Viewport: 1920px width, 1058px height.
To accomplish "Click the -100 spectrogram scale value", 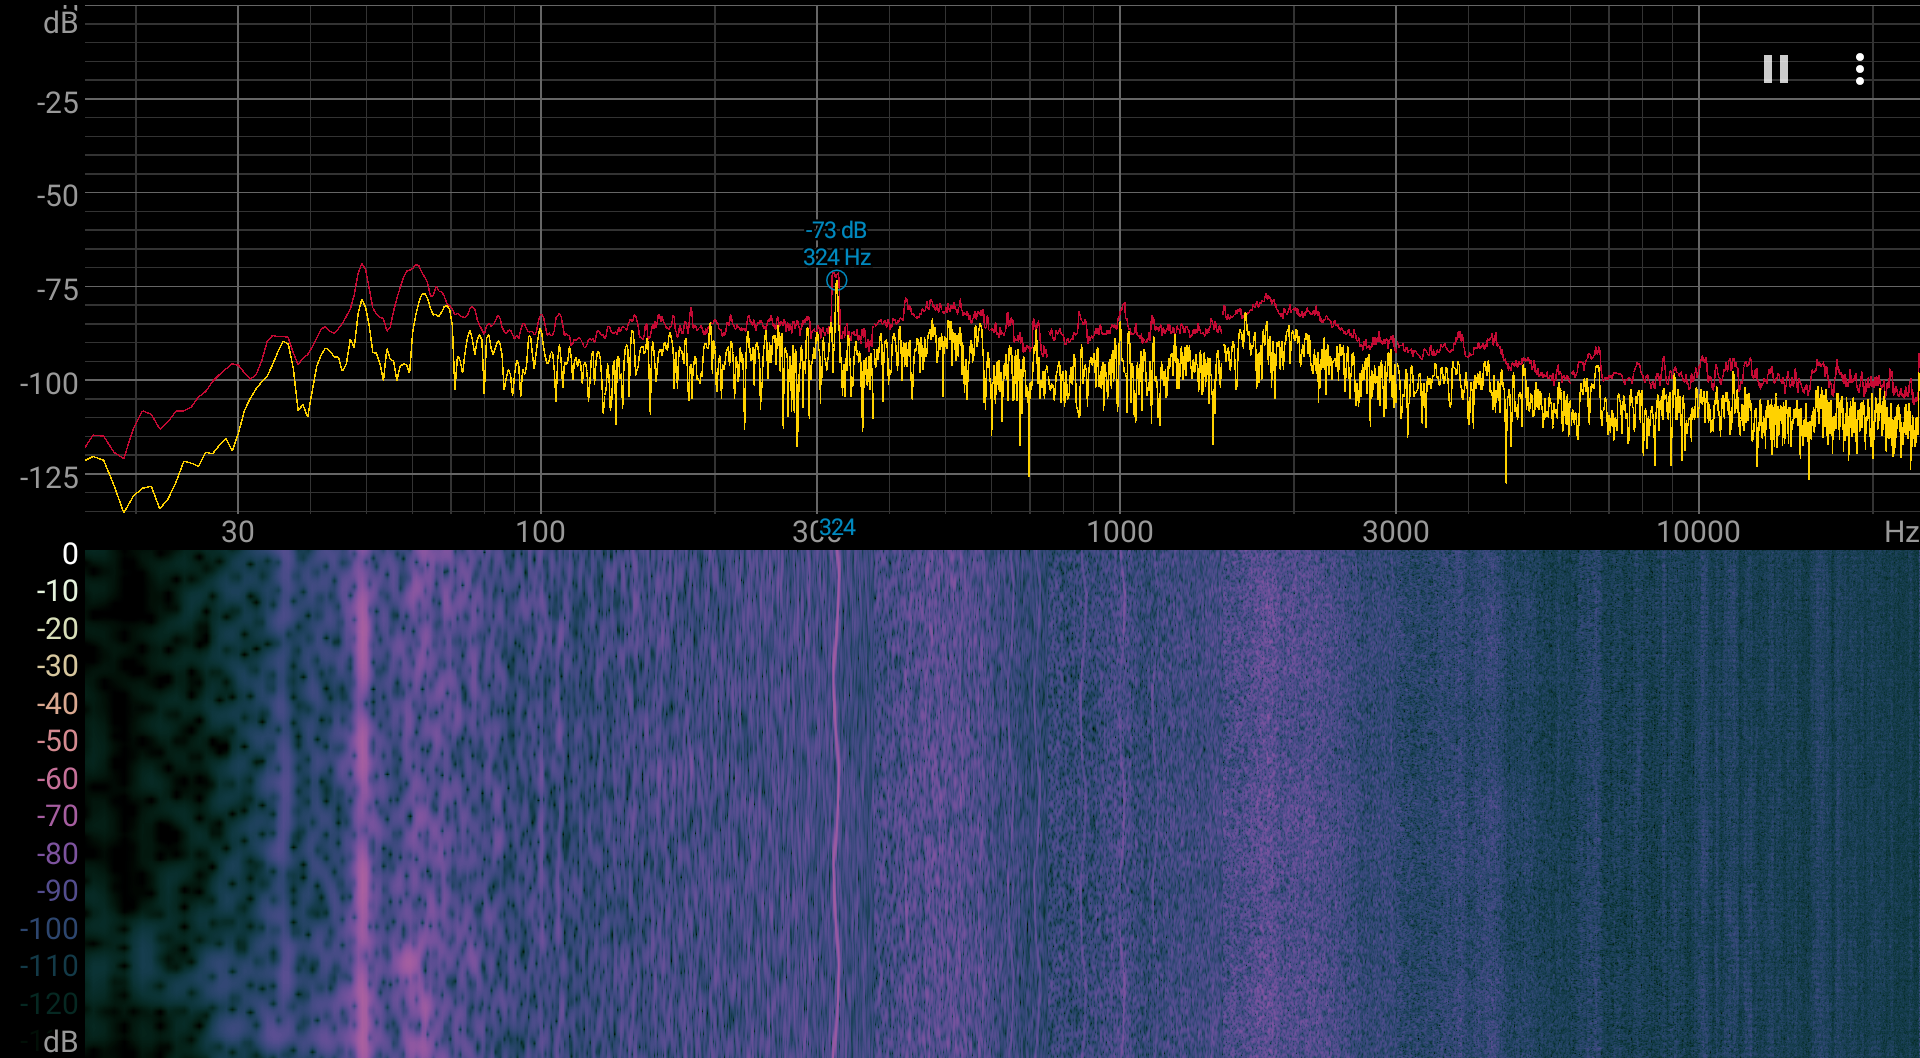I will click(49, 929).
